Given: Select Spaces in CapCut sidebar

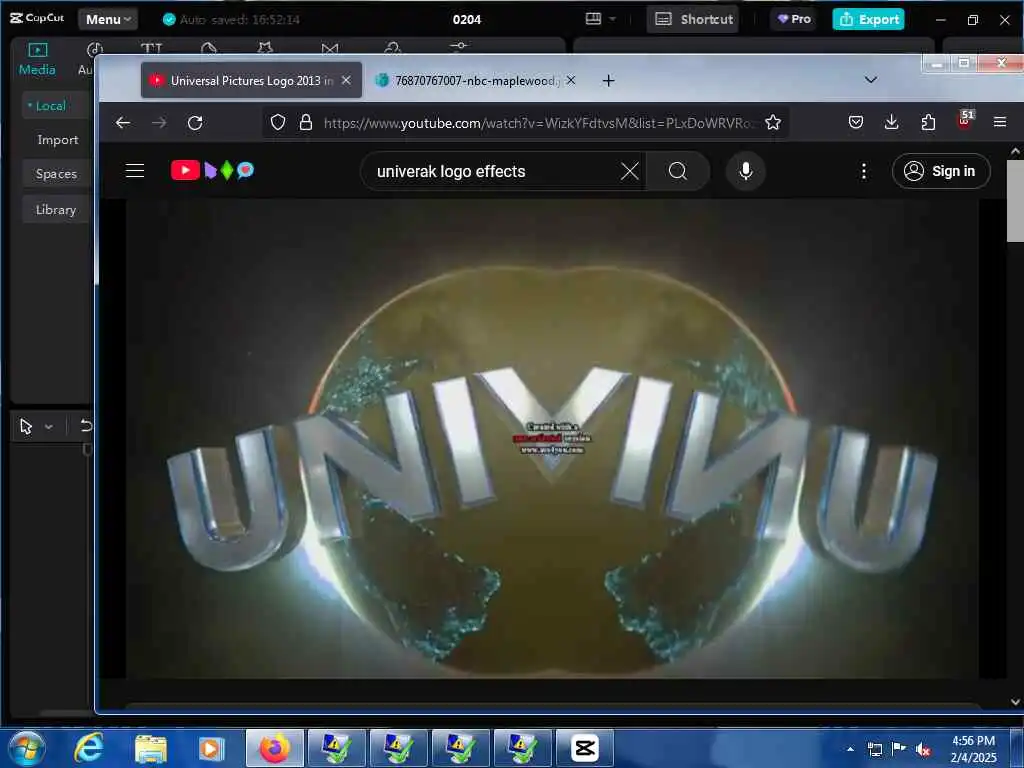Looking at the screenshot, I should 56,174.
